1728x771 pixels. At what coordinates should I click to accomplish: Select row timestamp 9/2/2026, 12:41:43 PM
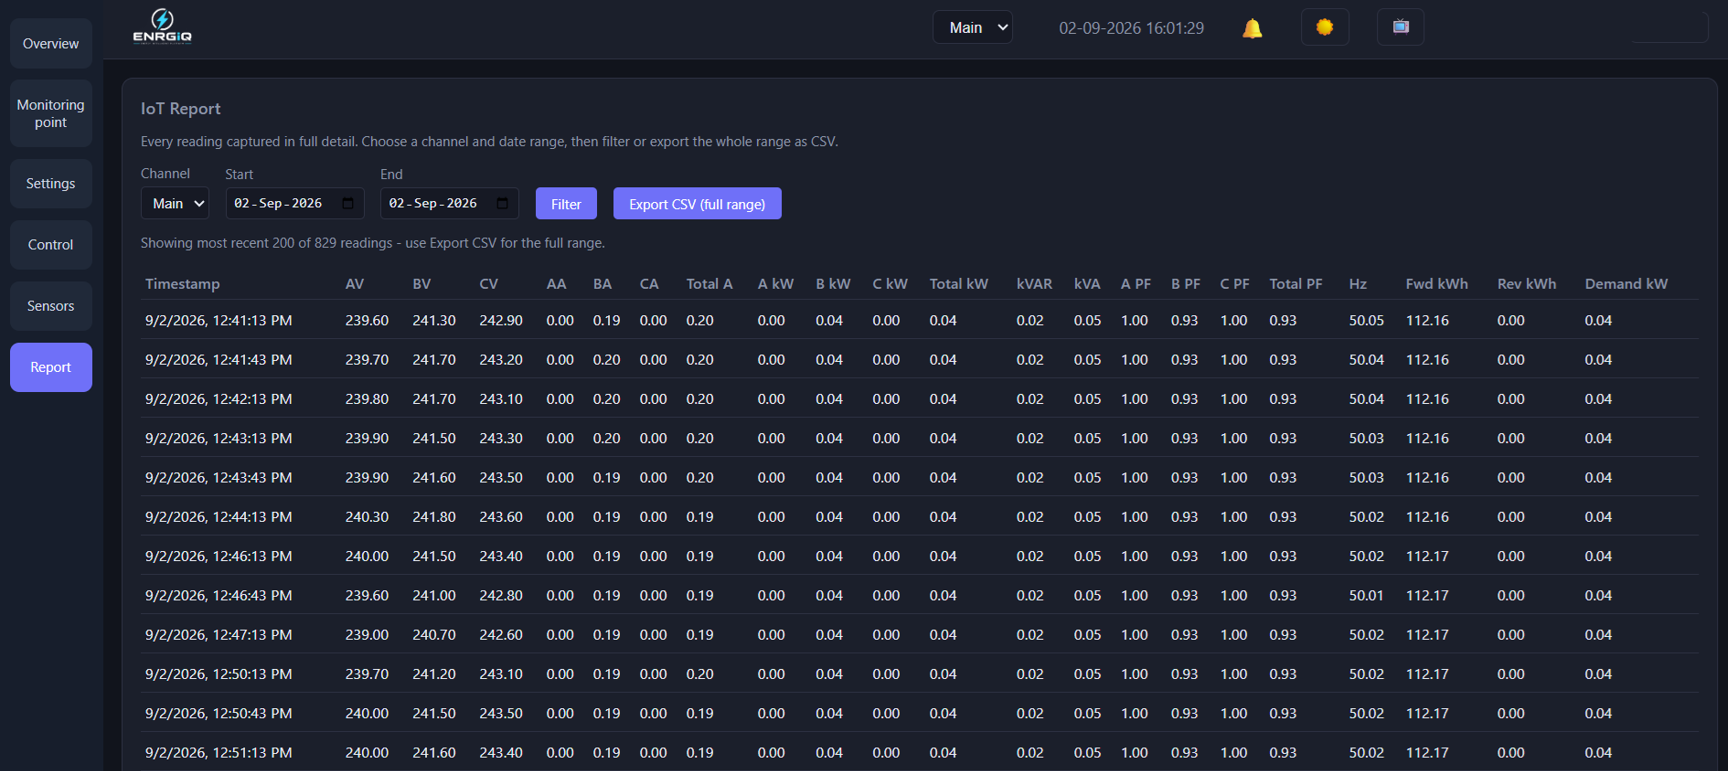click(219, 360)
